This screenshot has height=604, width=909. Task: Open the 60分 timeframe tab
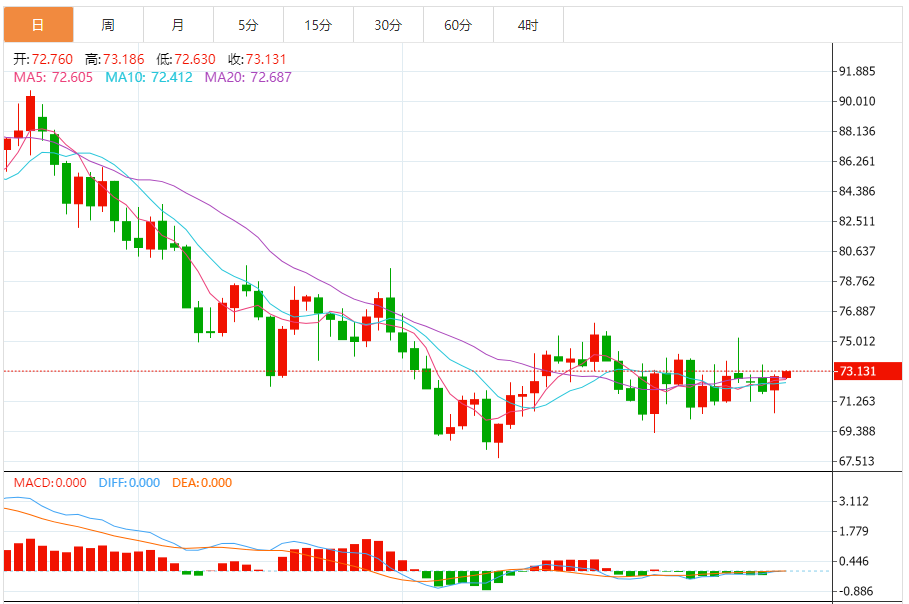pyautogui.click(x=459, y=25)
